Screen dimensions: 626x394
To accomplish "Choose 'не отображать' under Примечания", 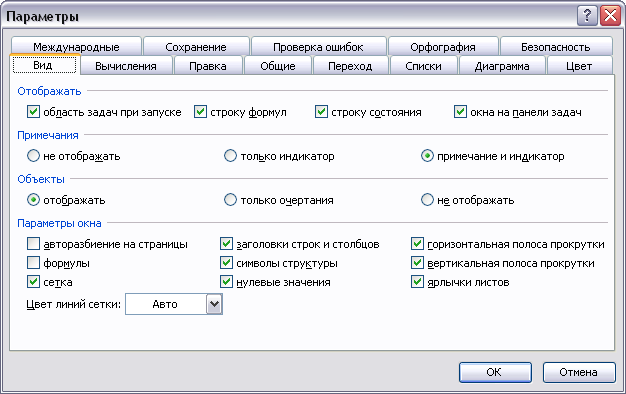I will coord(34,156).
